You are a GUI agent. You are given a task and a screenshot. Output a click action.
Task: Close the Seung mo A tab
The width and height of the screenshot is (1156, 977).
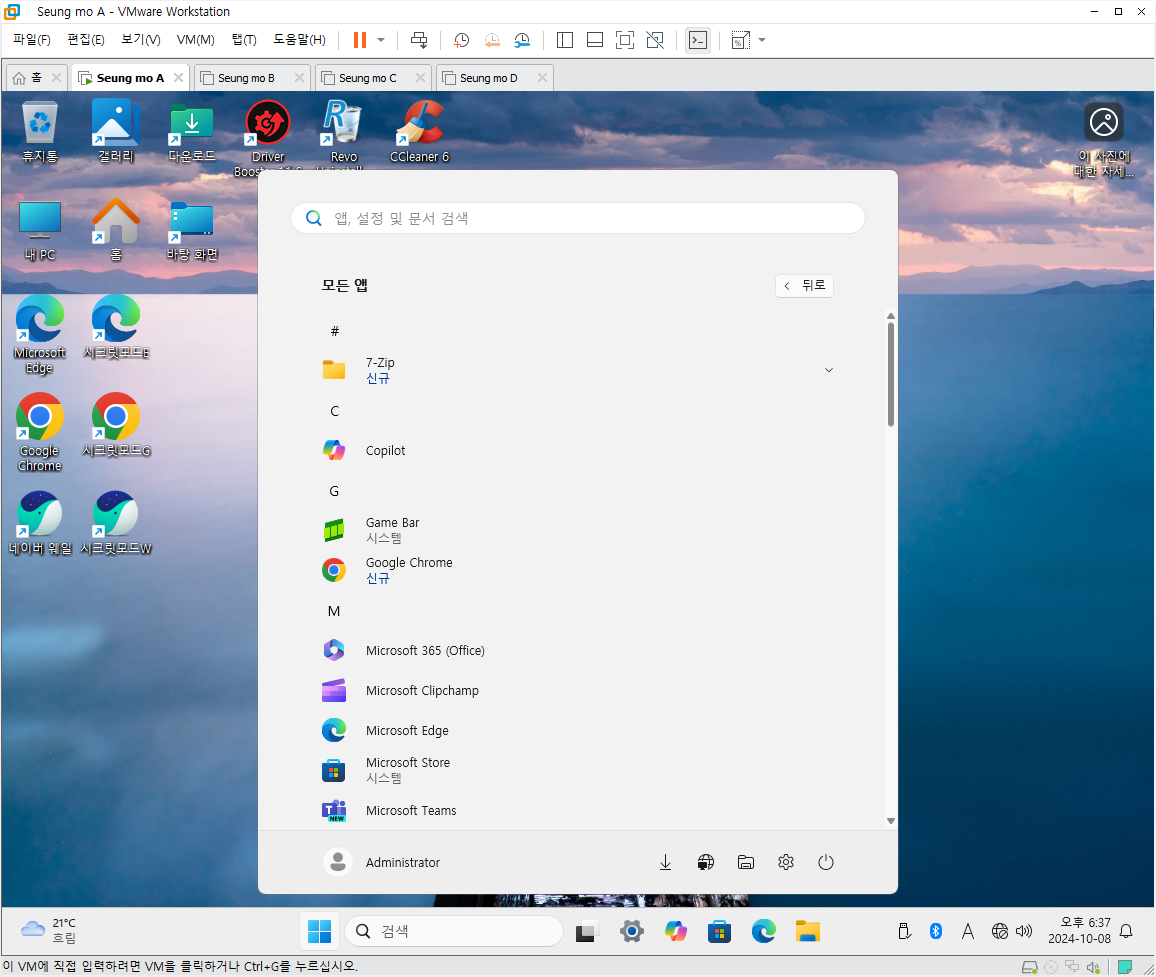[x=178, y=77]
